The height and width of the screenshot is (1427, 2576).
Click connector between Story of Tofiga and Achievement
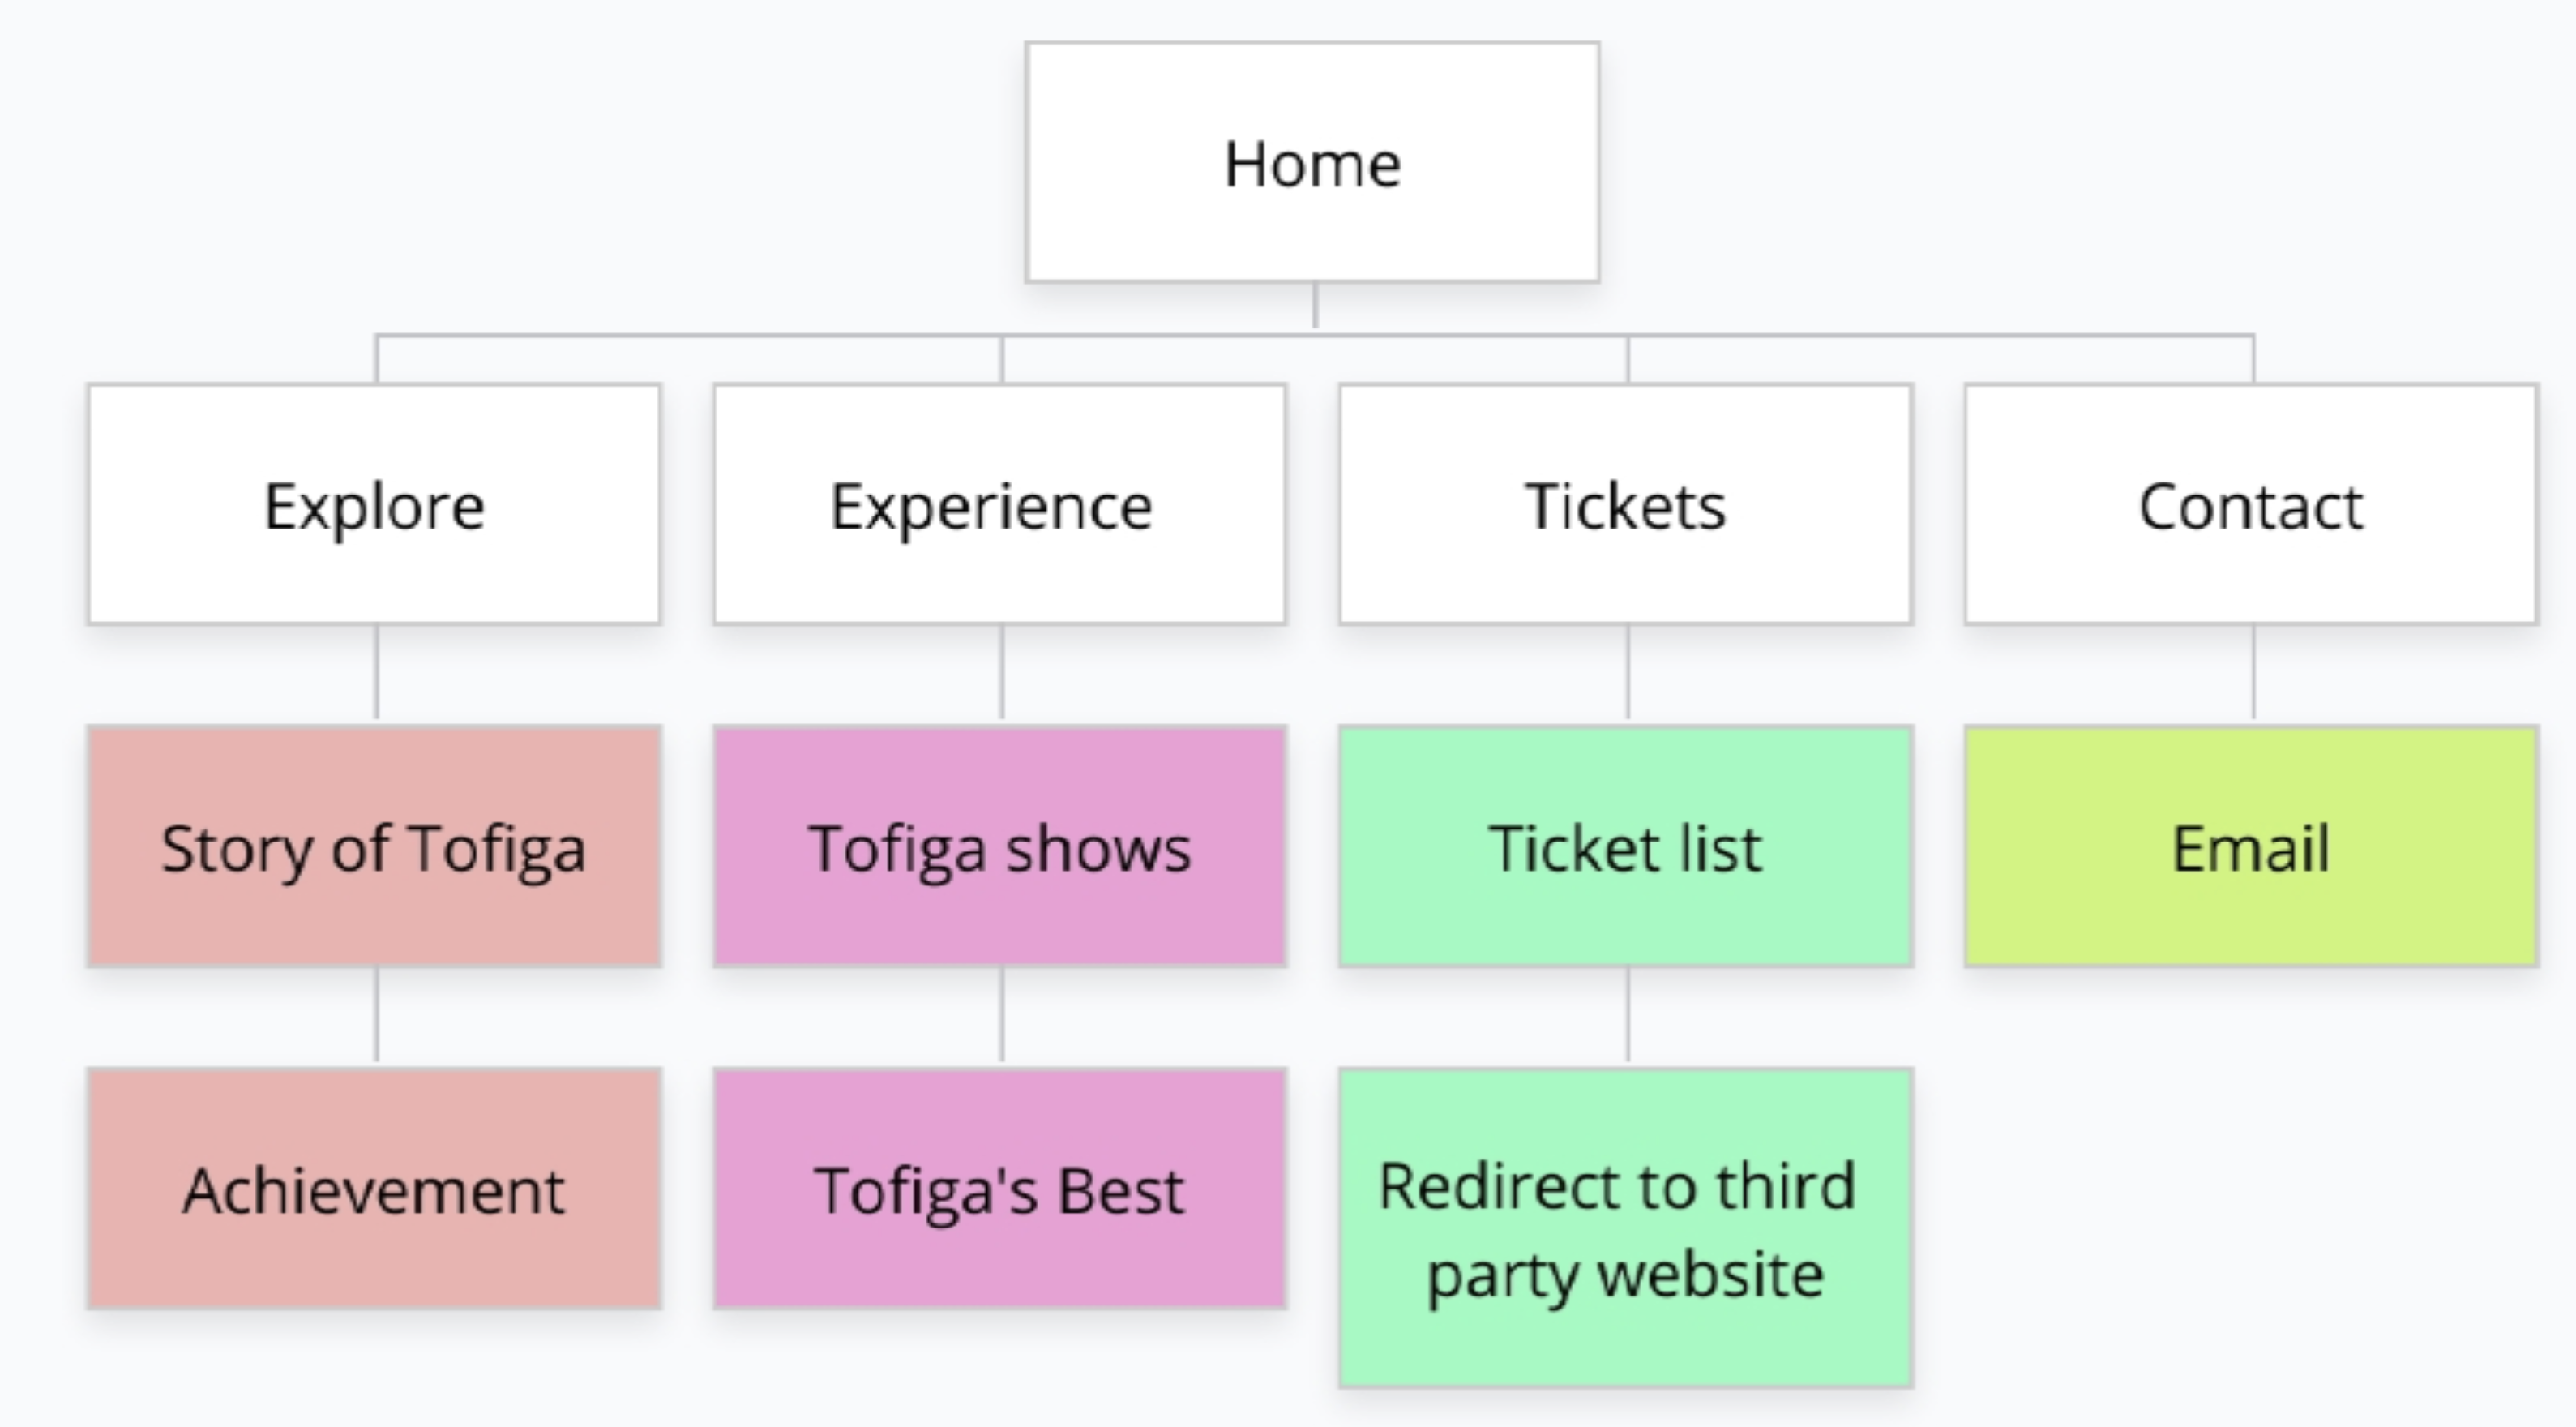[377, 1016]
